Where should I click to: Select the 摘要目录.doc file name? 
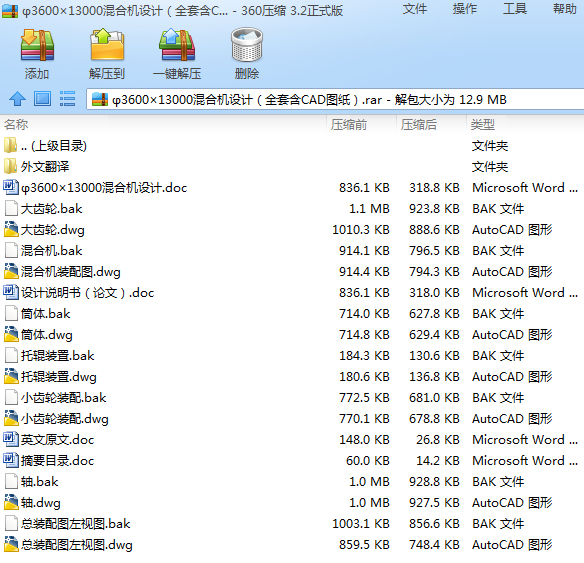[57, 461]
